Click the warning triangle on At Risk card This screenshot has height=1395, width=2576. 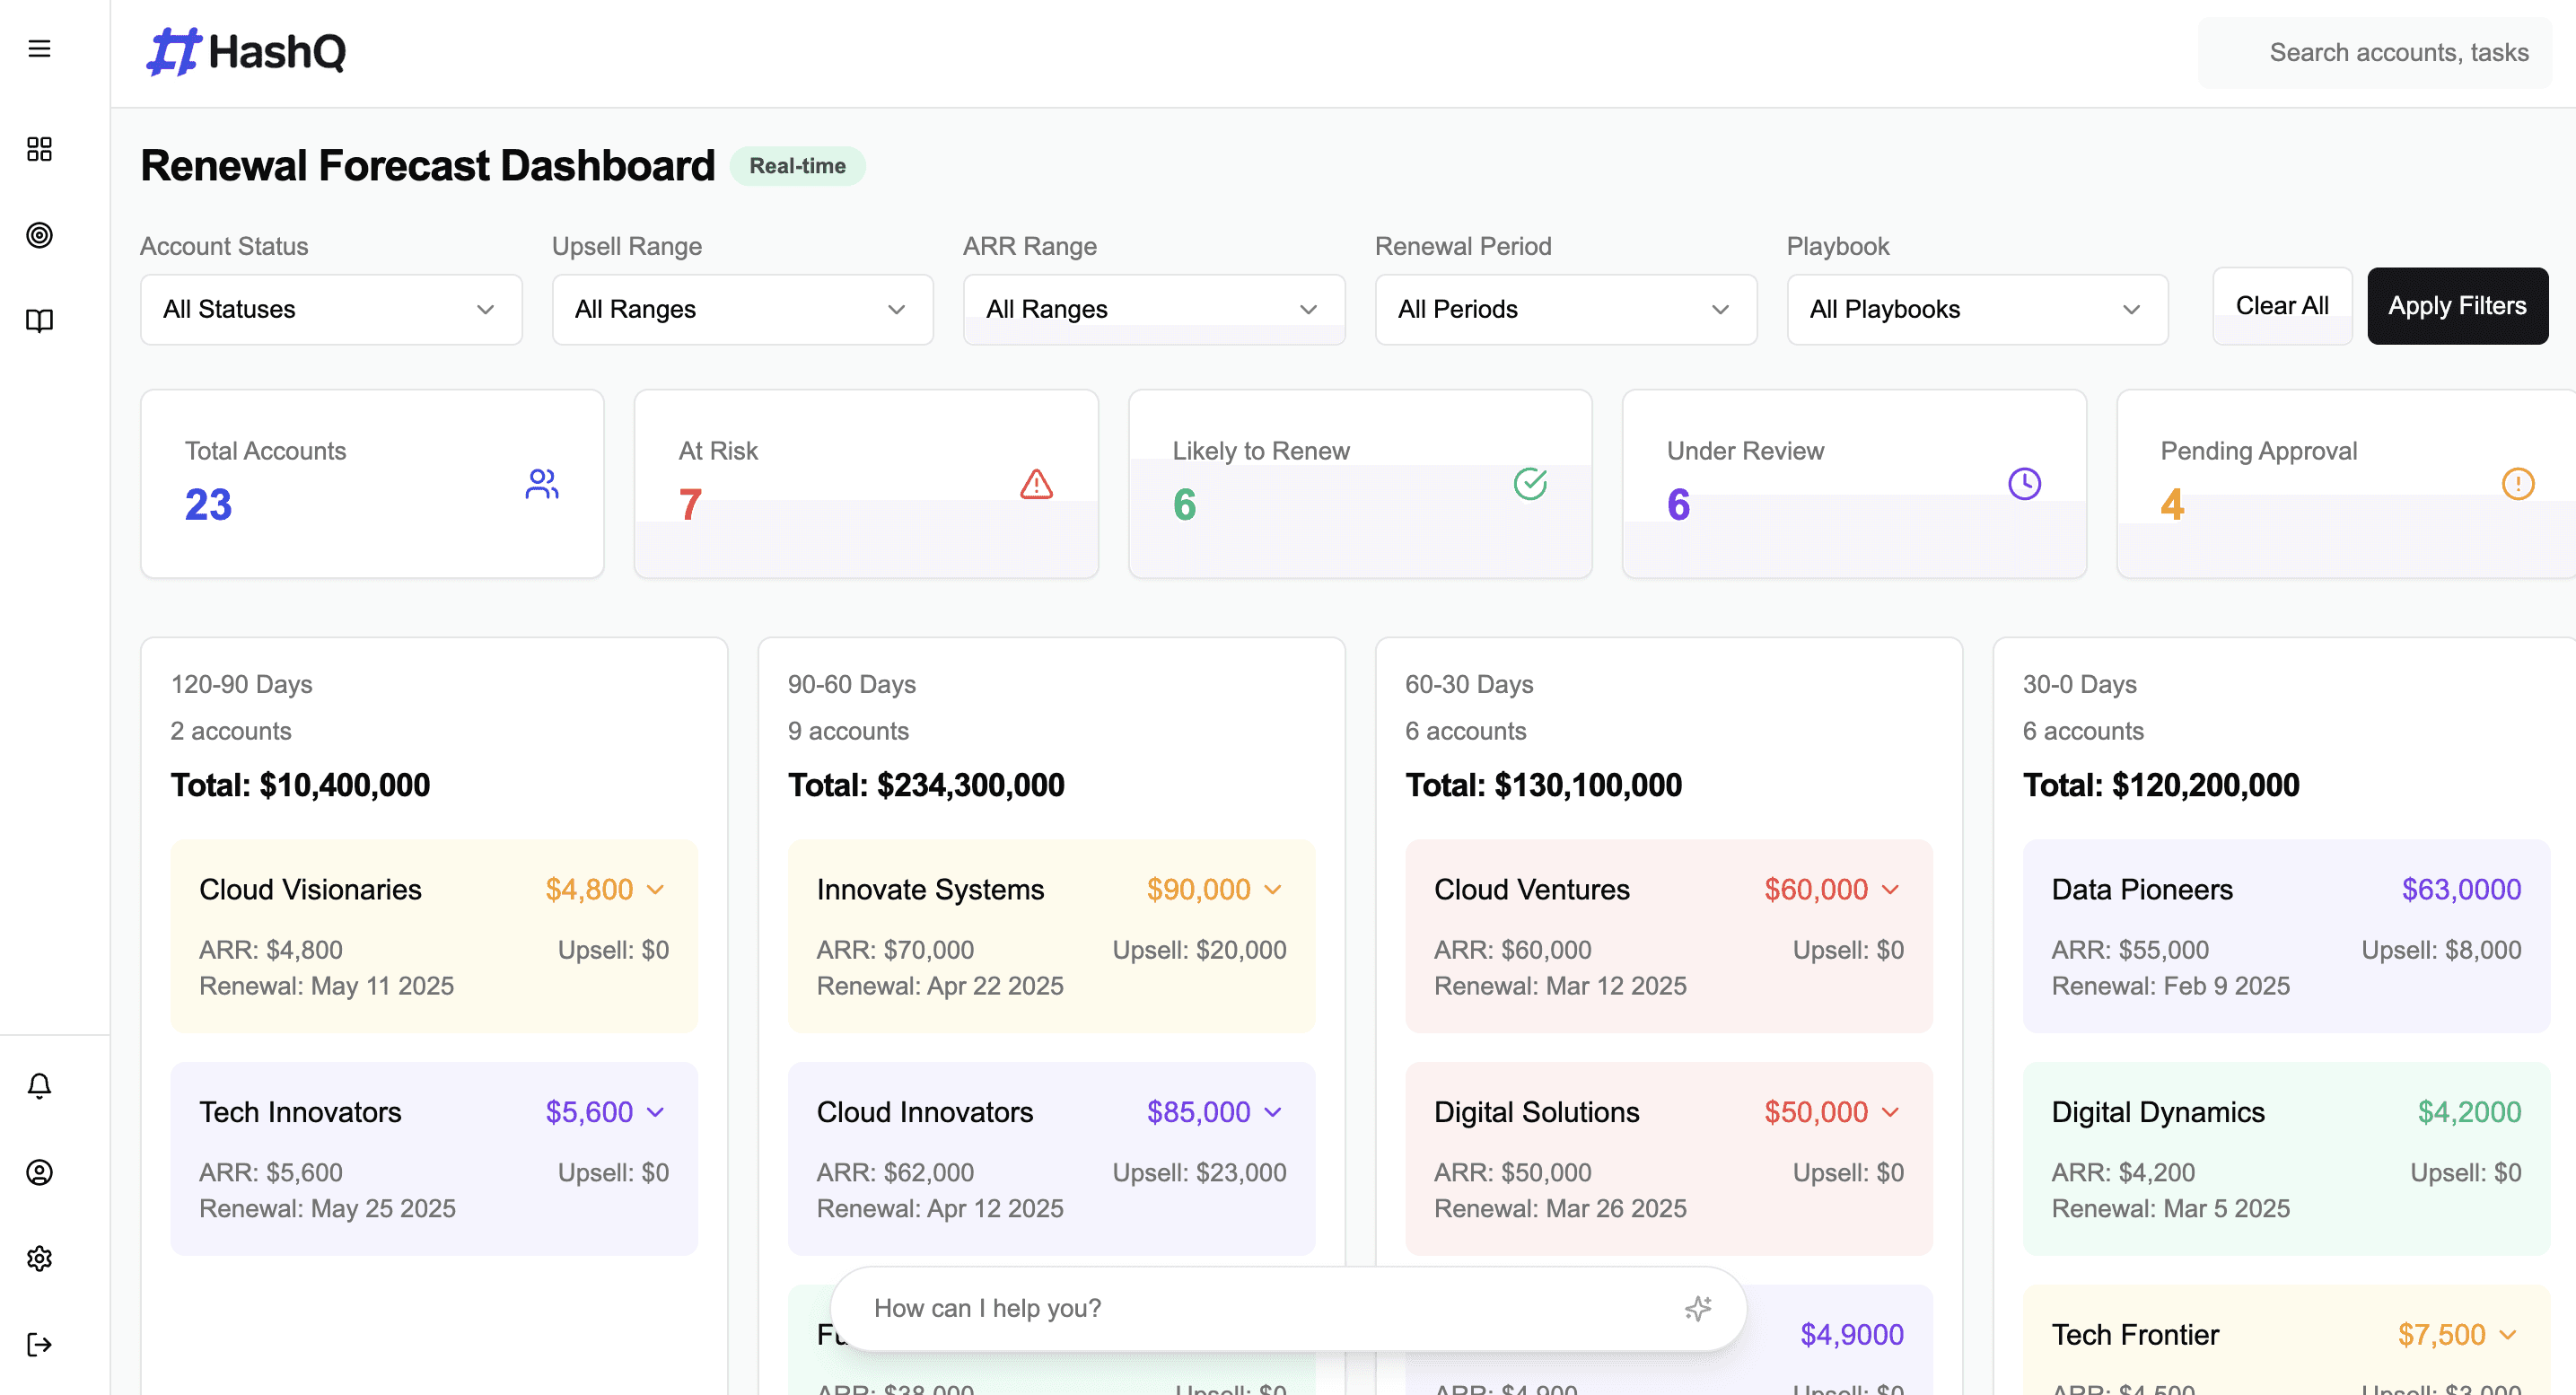(1036, 484)
